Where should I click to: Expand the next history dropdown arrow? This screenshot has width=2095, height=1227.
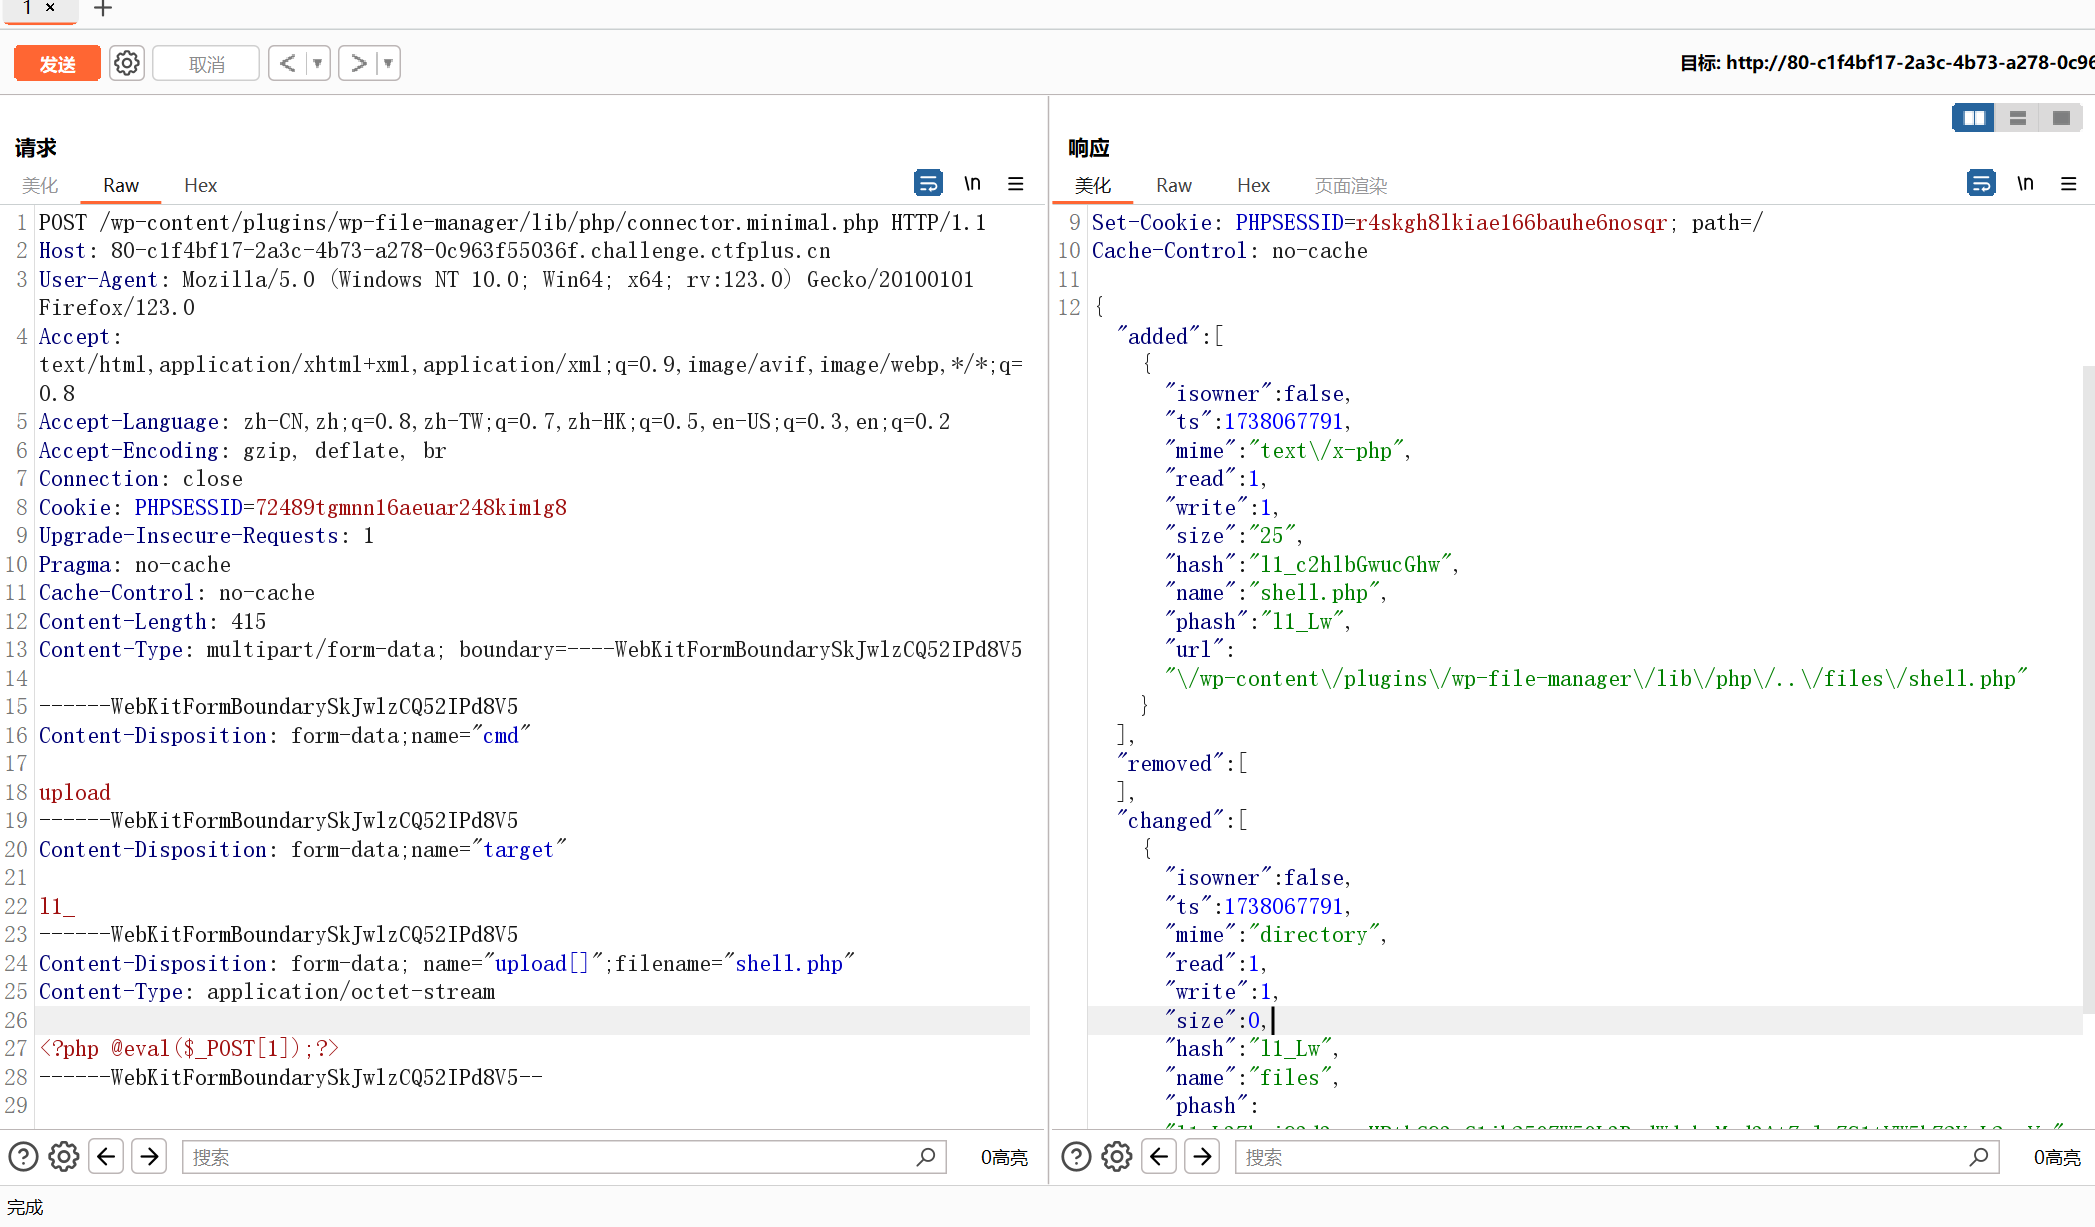388,63
